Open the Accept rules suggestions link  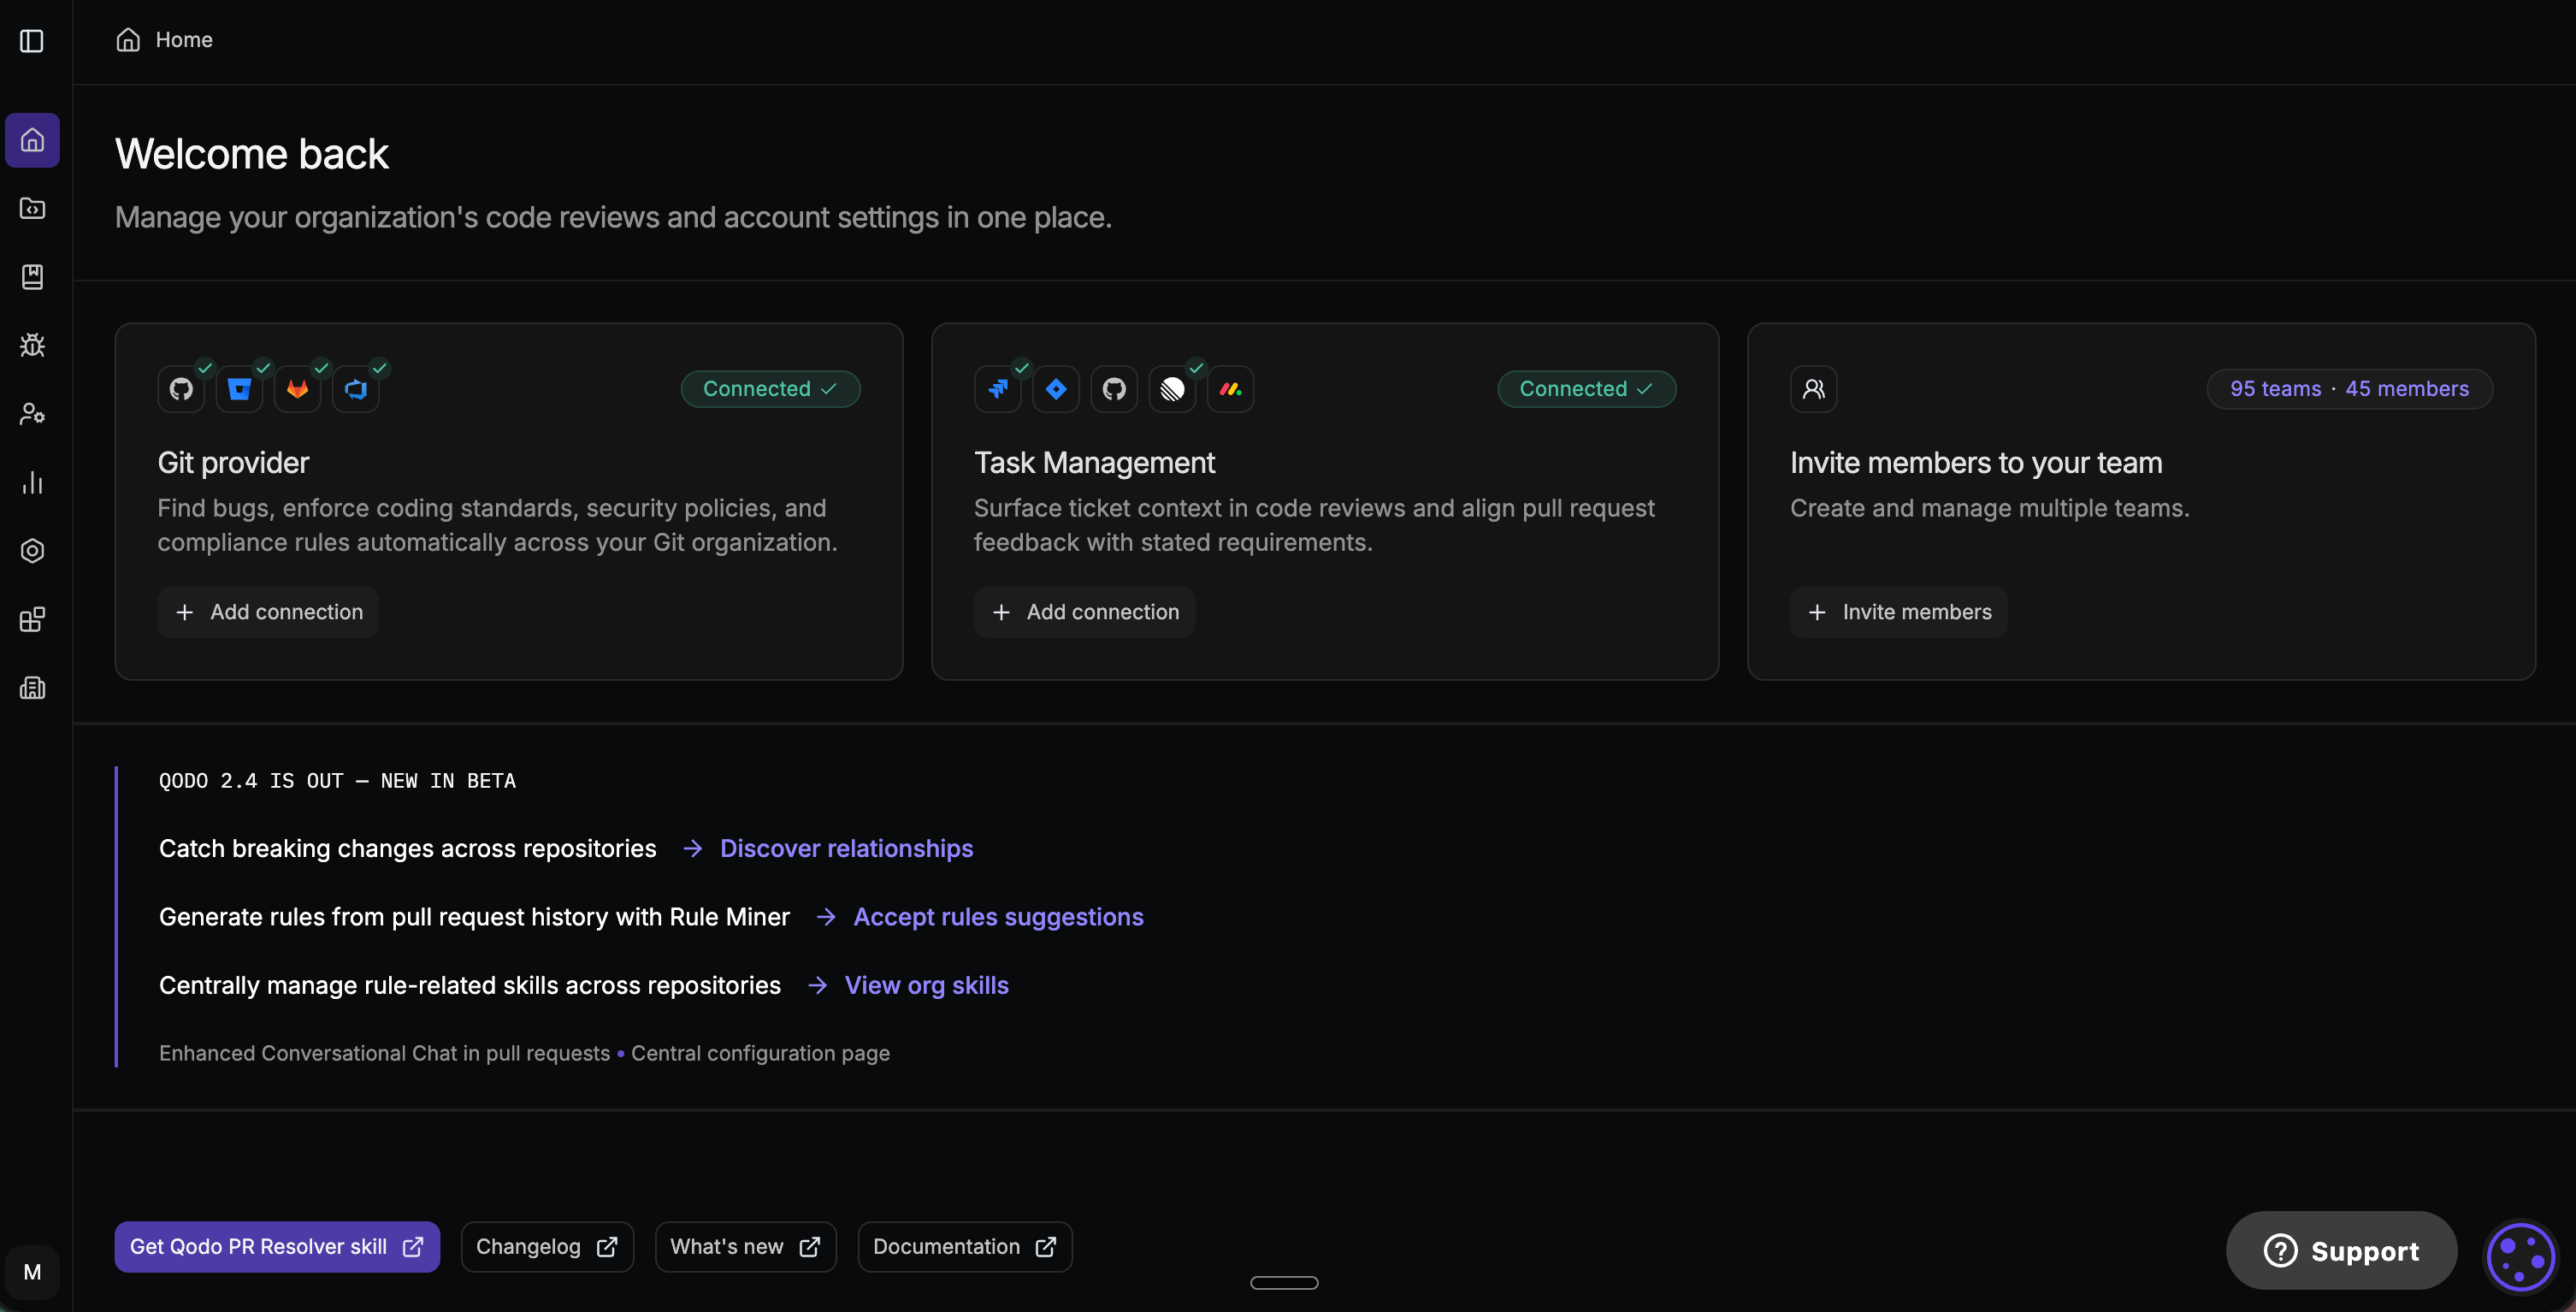998,917
